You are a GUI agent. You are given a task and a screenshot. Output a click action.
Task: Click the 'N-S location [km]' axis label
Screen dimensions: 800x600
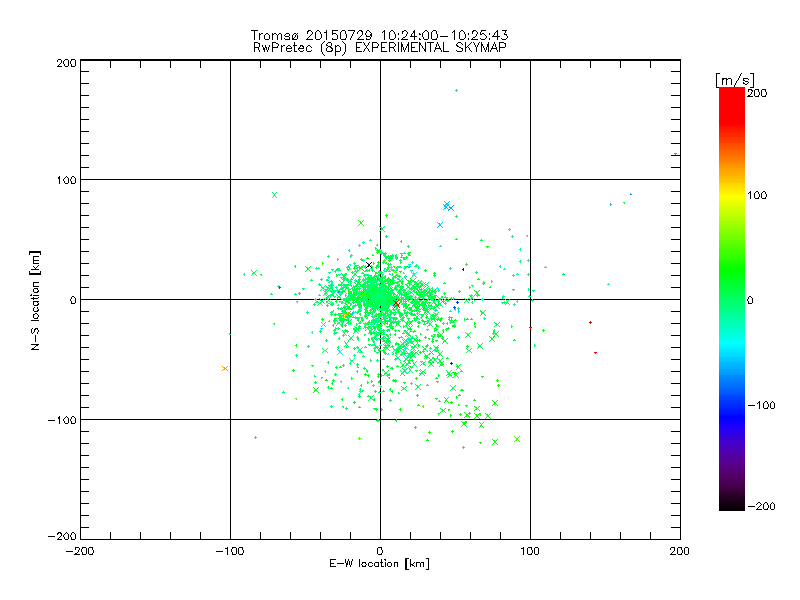pos(35,300)
